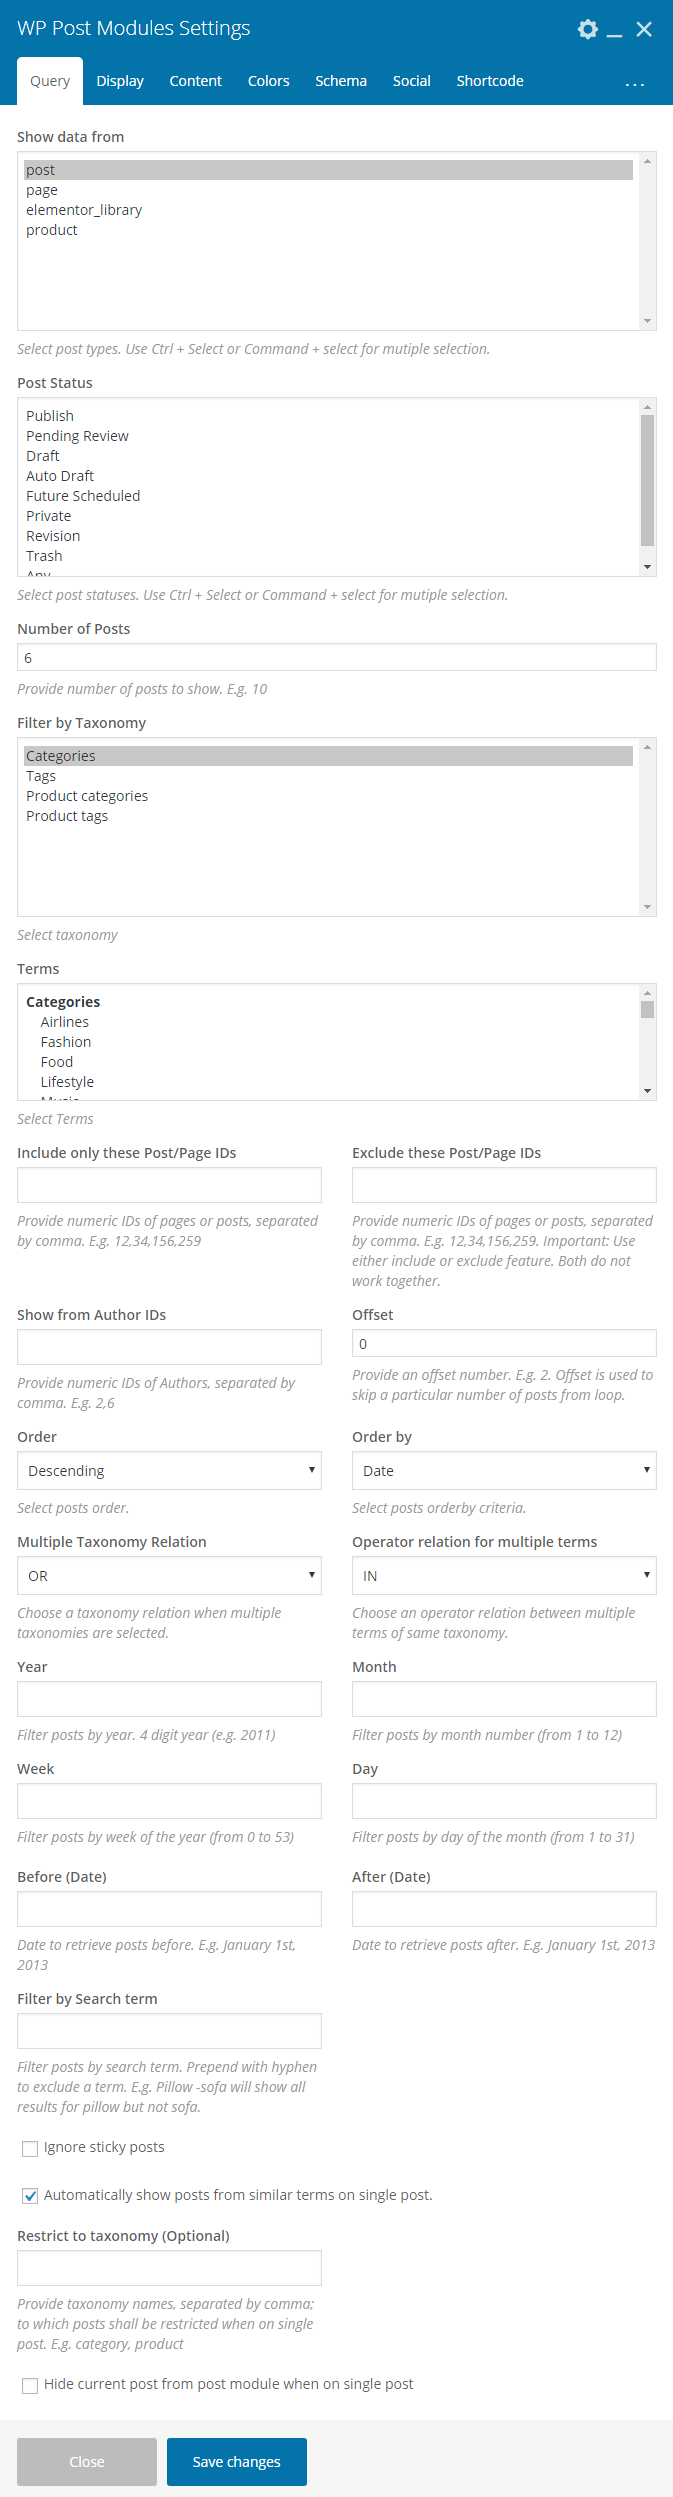Viewport: 673px width, 2497px height.
Task: Close the settings dialog with X icon
Action: pos(644,29)
